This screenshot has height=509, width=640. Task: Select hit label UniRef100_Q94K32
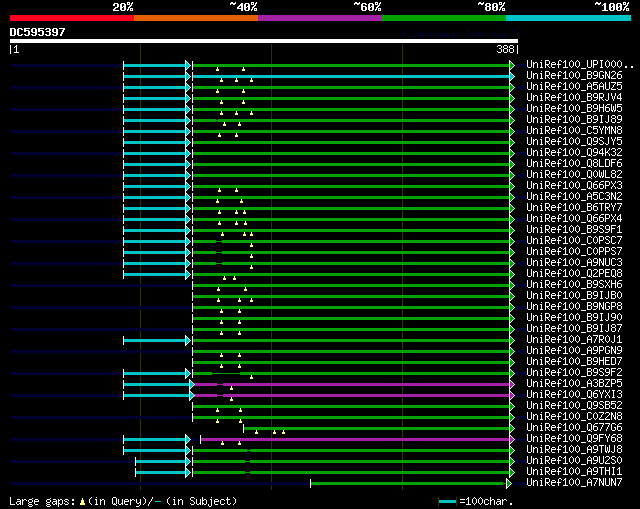(x=574, y=153)
